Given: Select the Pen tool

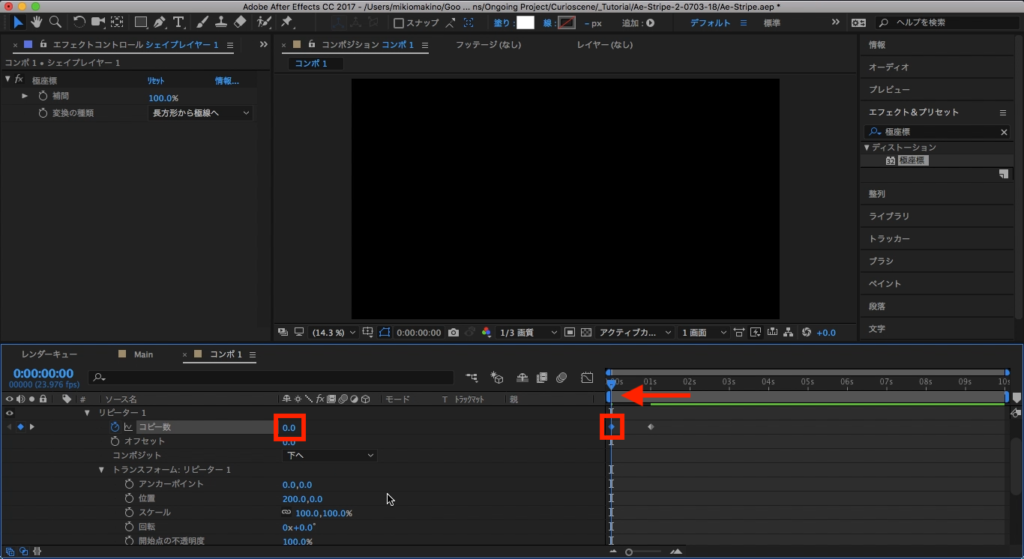Looking at the screenshot, I should pos(160,22).
